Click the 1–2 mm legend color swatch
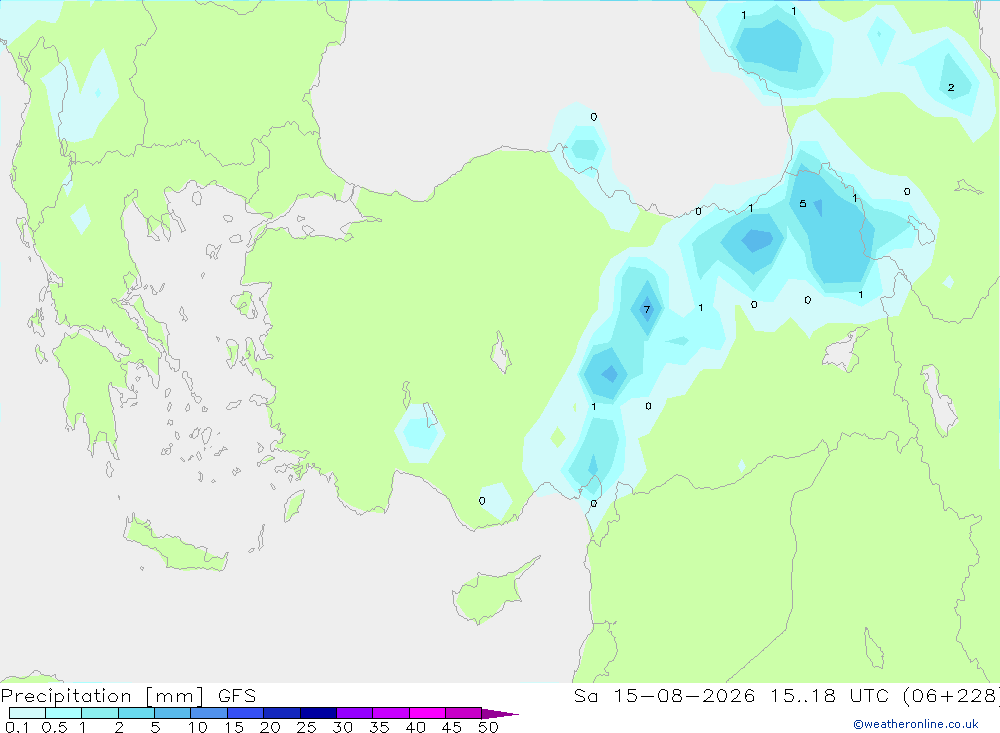The height and width of the screenshot is (733, 1000). tap(100, 713)
